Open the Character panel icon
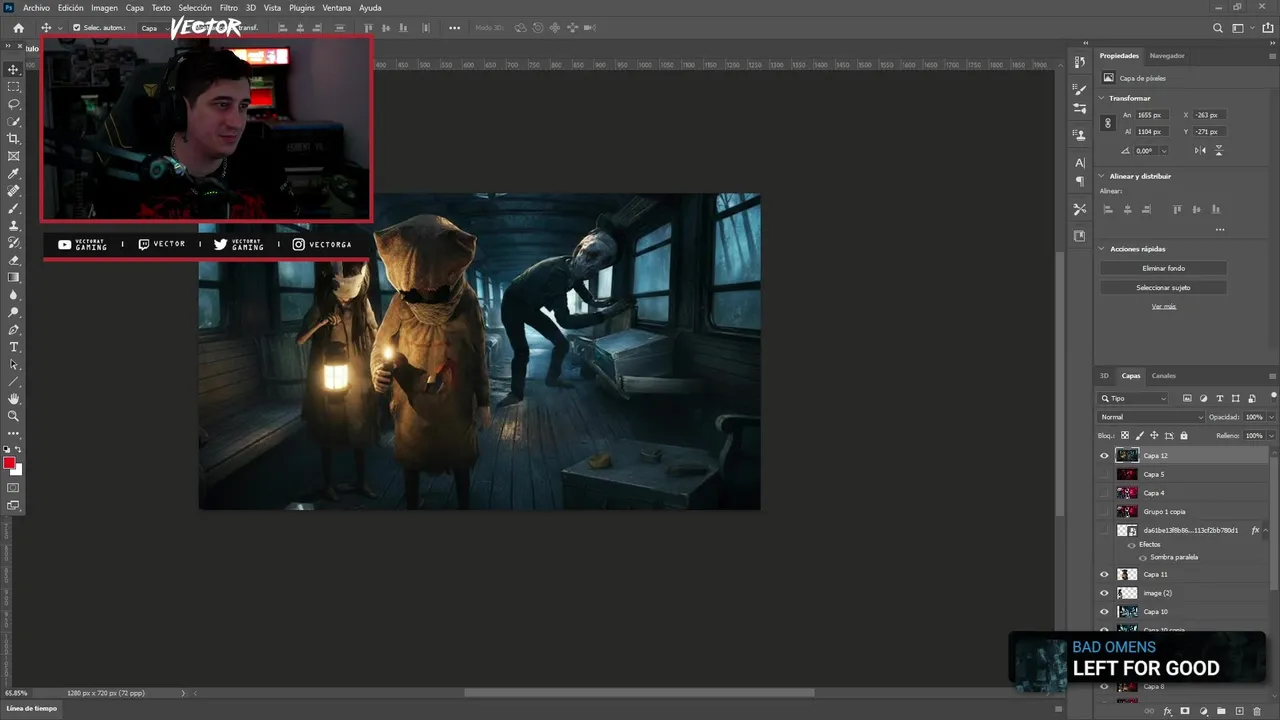The height and width of the screenshot is (720, 1280). (x=1080, y=162)
